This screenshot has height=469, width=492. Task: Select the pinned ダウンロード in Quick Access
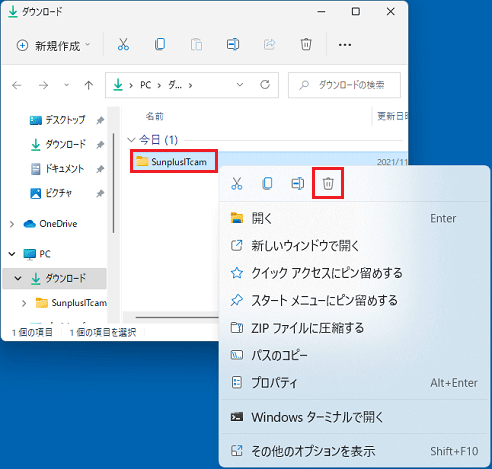(59, 144)
